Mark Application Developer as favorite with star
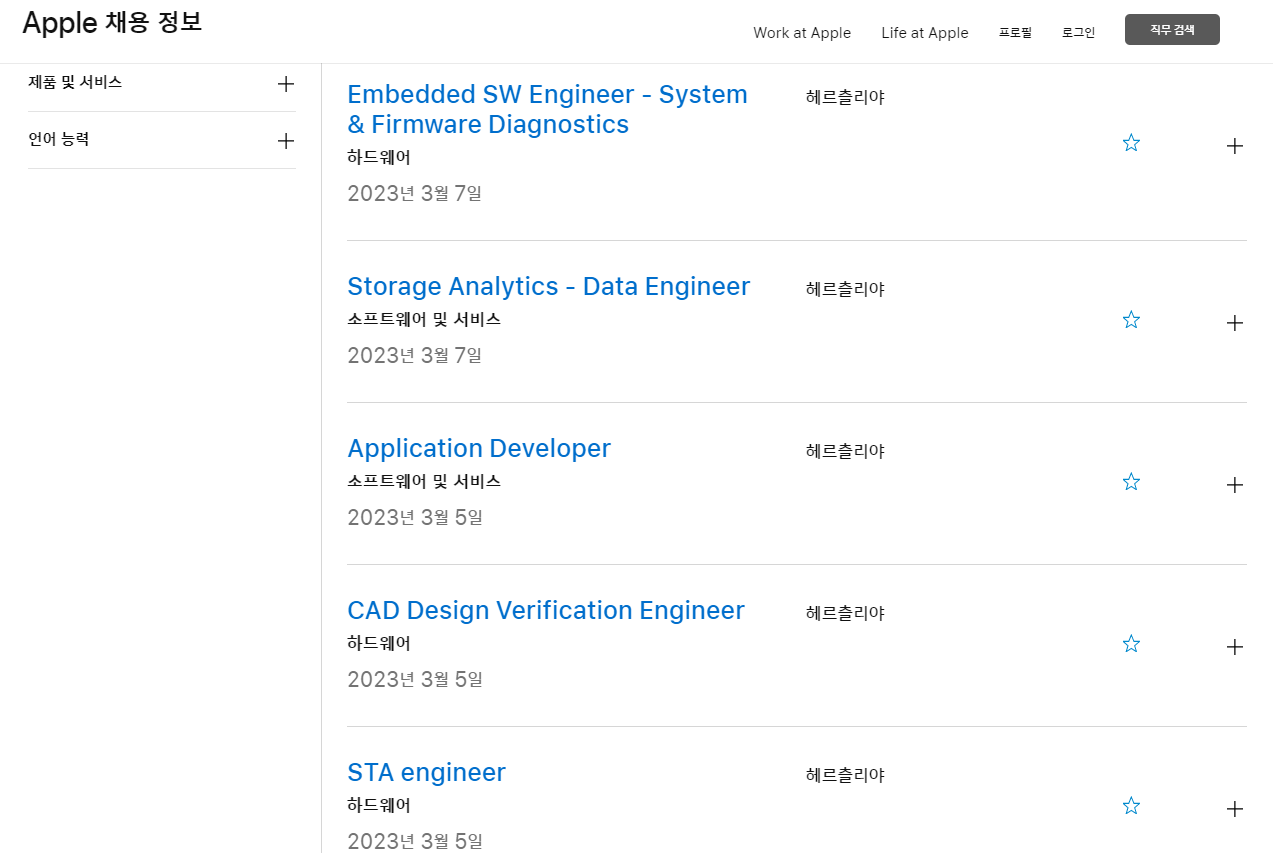The height and width of the screenshot is (853, 1273). tap(1131, 482)
